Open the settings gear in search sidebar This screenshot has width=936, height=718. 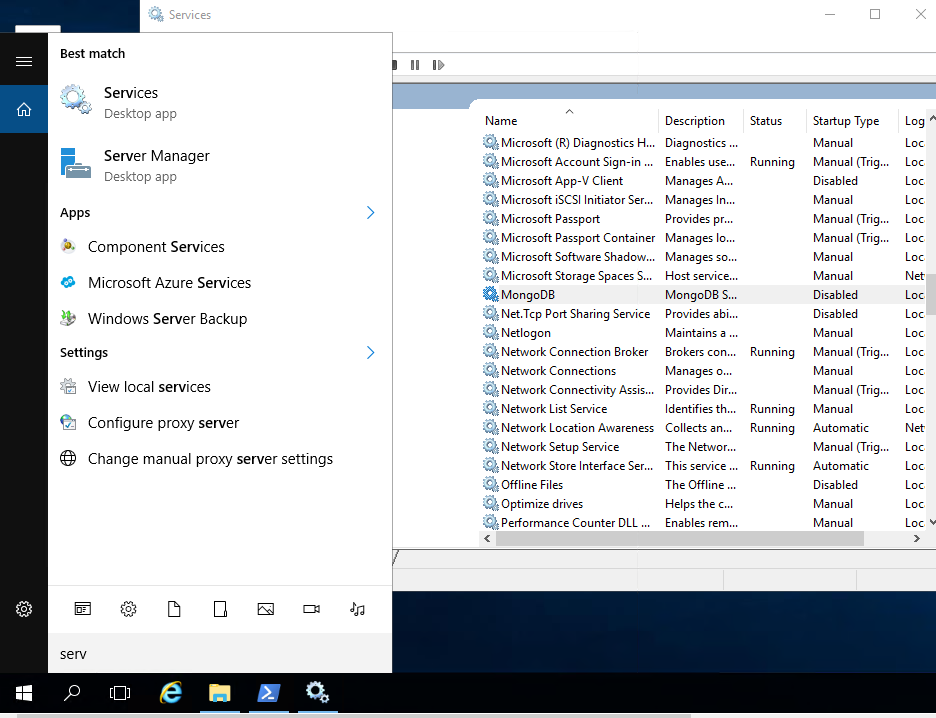pyautogui.click(x=24, y=609)
